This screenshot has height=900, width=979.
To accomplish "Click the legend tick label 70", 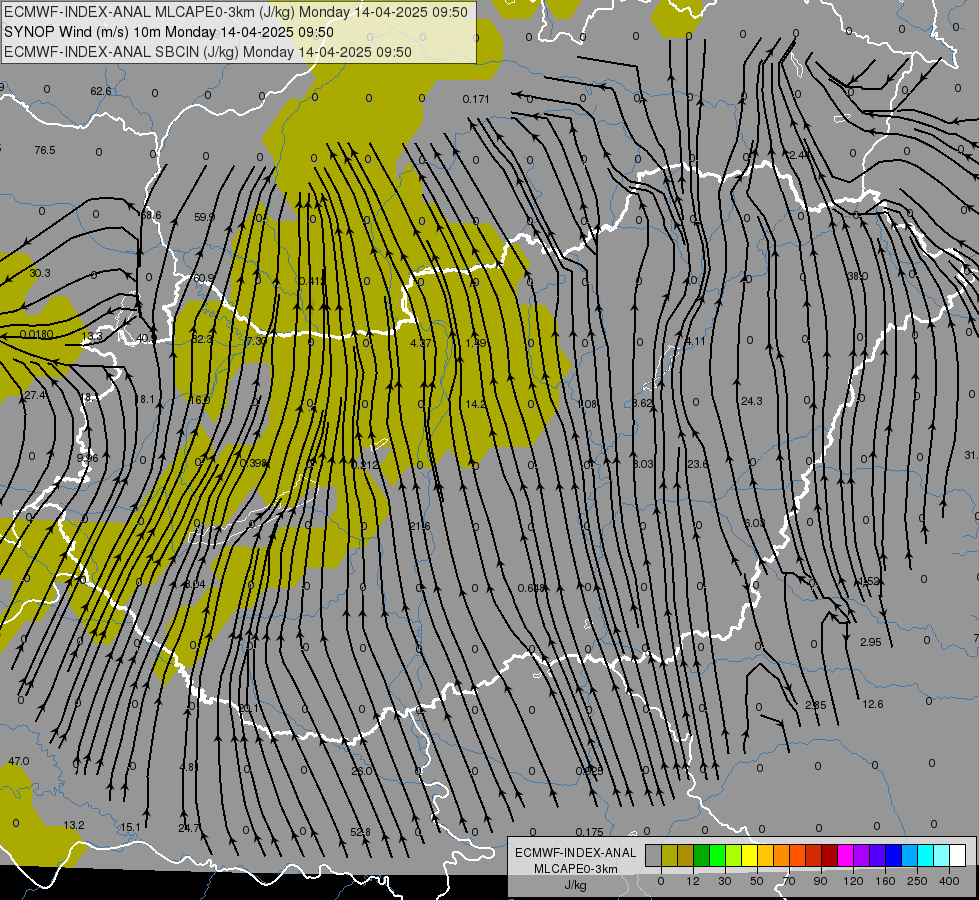I will point(789,881).
